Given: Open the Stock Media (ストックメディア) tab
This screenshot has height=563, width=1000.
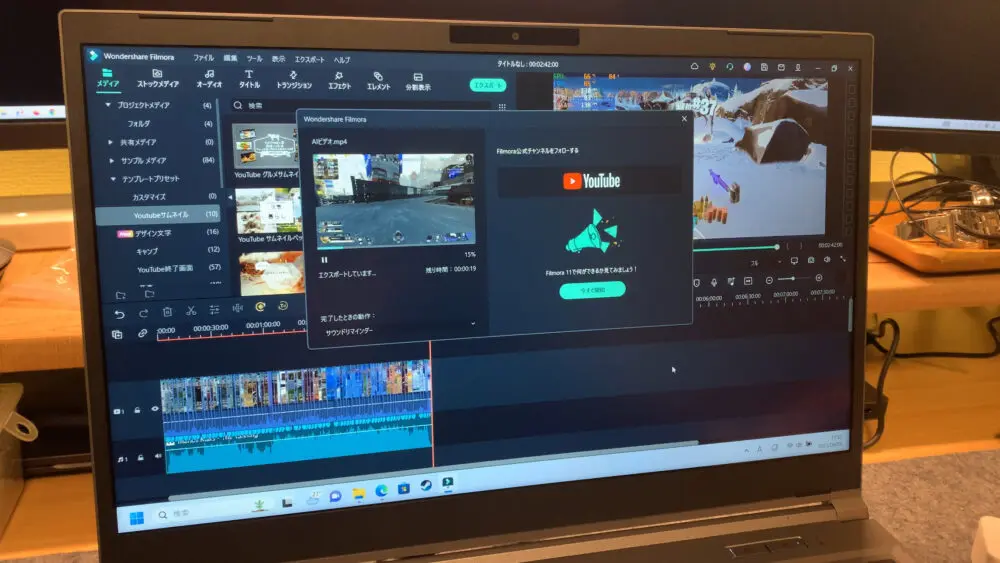Looking at the screenshot, I should (x=158, y=79).
